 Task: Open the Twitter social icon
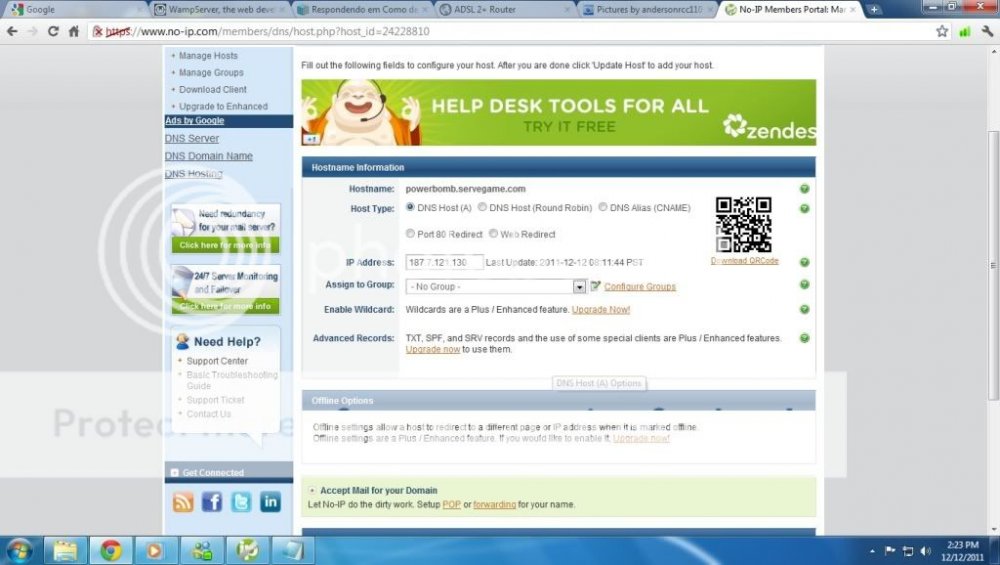click(x=241, y=502)
